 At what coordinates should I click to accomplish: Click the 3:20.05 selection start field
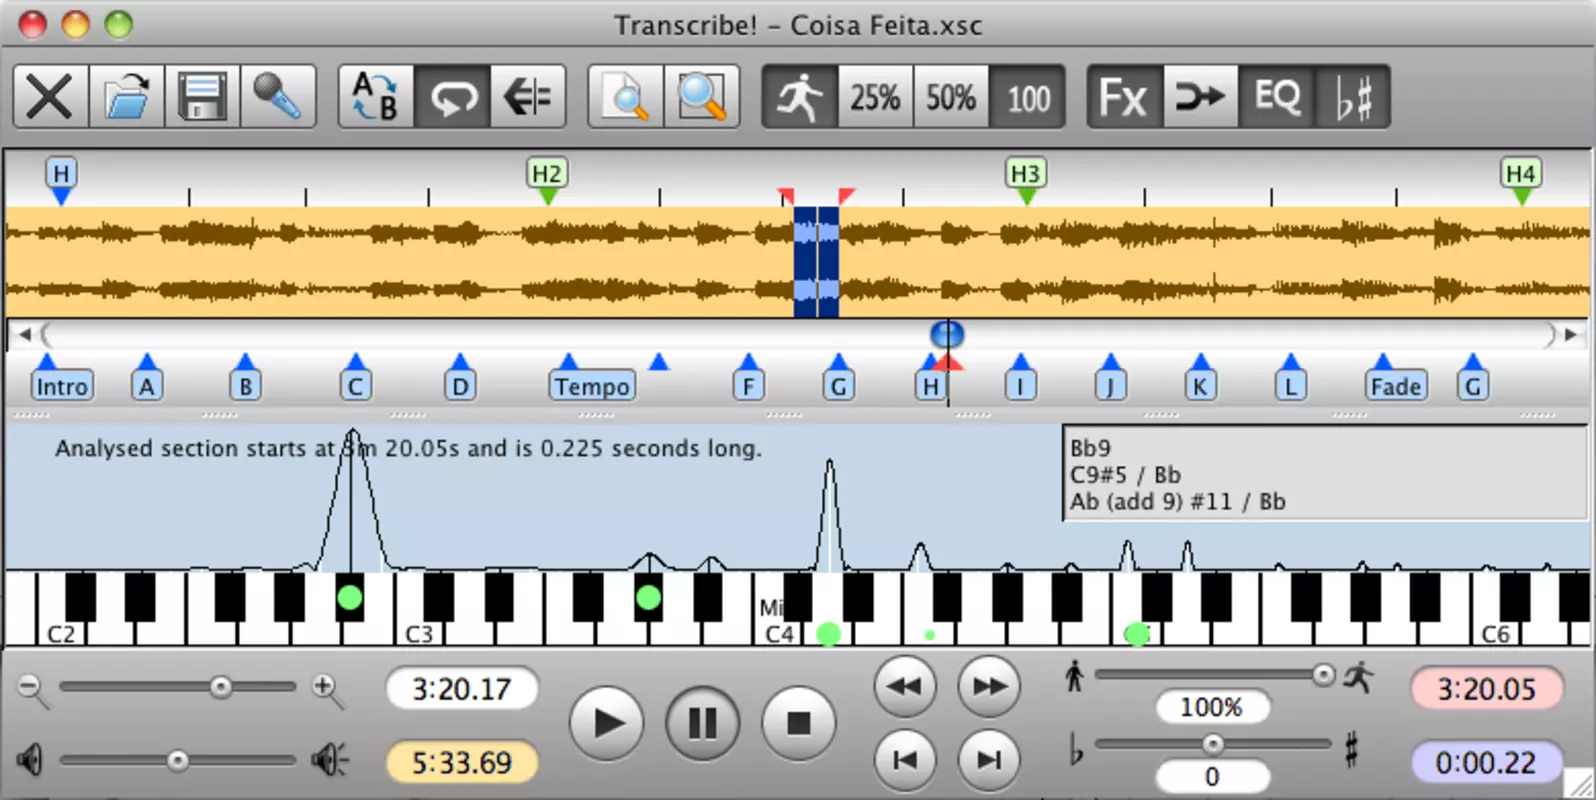click(1486, 689)
